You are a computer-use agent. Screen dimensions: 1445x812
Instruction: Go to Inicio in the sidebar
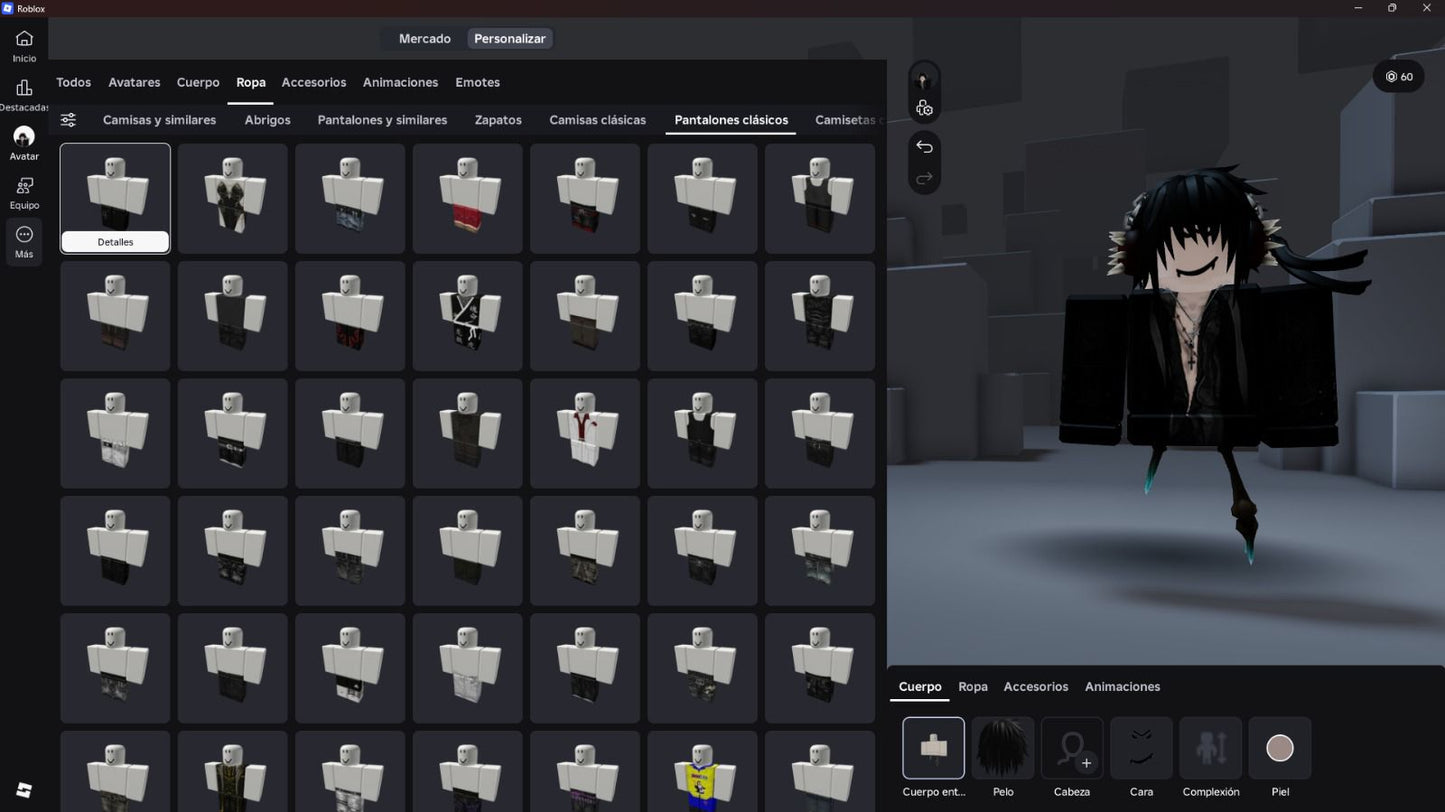pyautogui.click(x=24, y=46)
